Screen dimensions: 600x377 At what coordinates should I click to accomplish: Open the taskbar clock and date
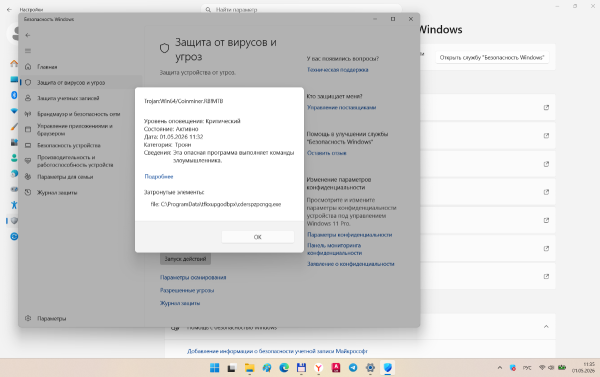pos(584,368)
